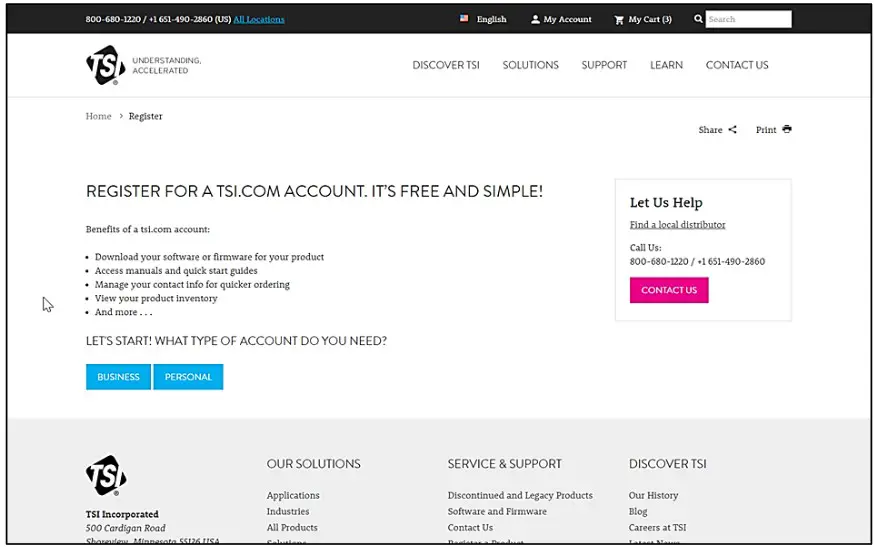
Task: Click the 'View your product inventory' bullet
Action: point(156,298)
